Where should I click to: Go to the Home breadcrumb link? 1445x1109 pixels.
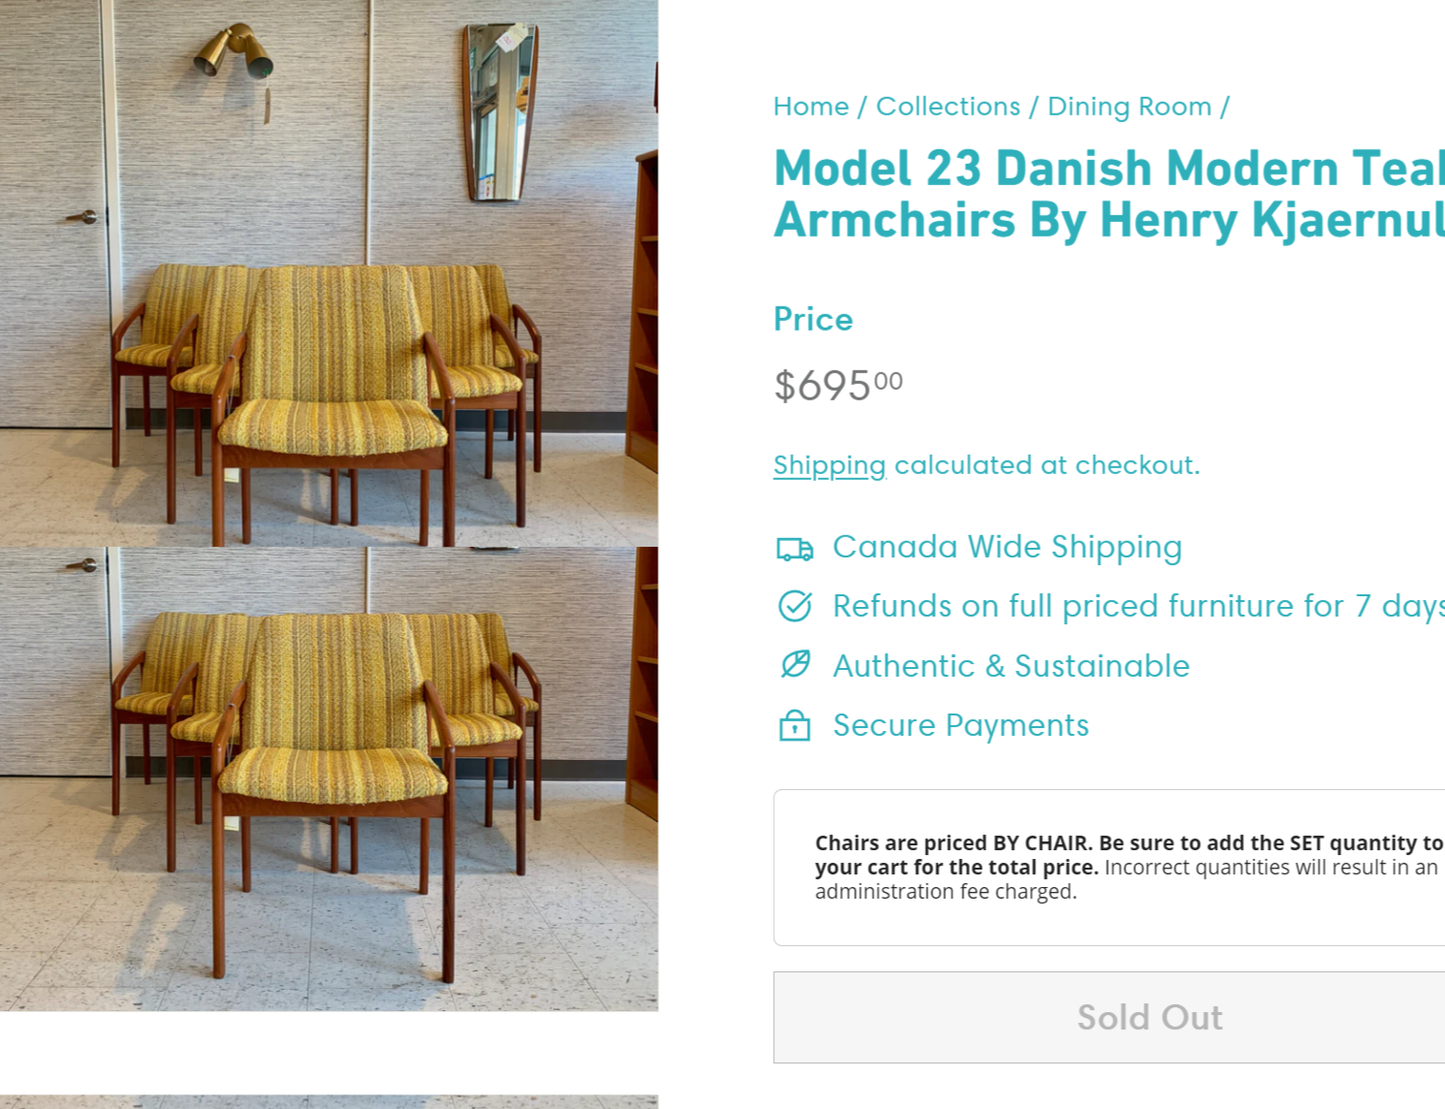click(x=811, y=106)
